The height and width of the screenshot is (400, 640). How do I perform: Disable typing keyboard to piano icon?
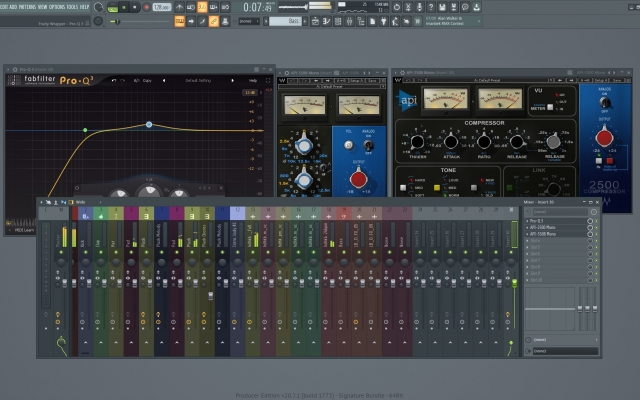(180, 21)
